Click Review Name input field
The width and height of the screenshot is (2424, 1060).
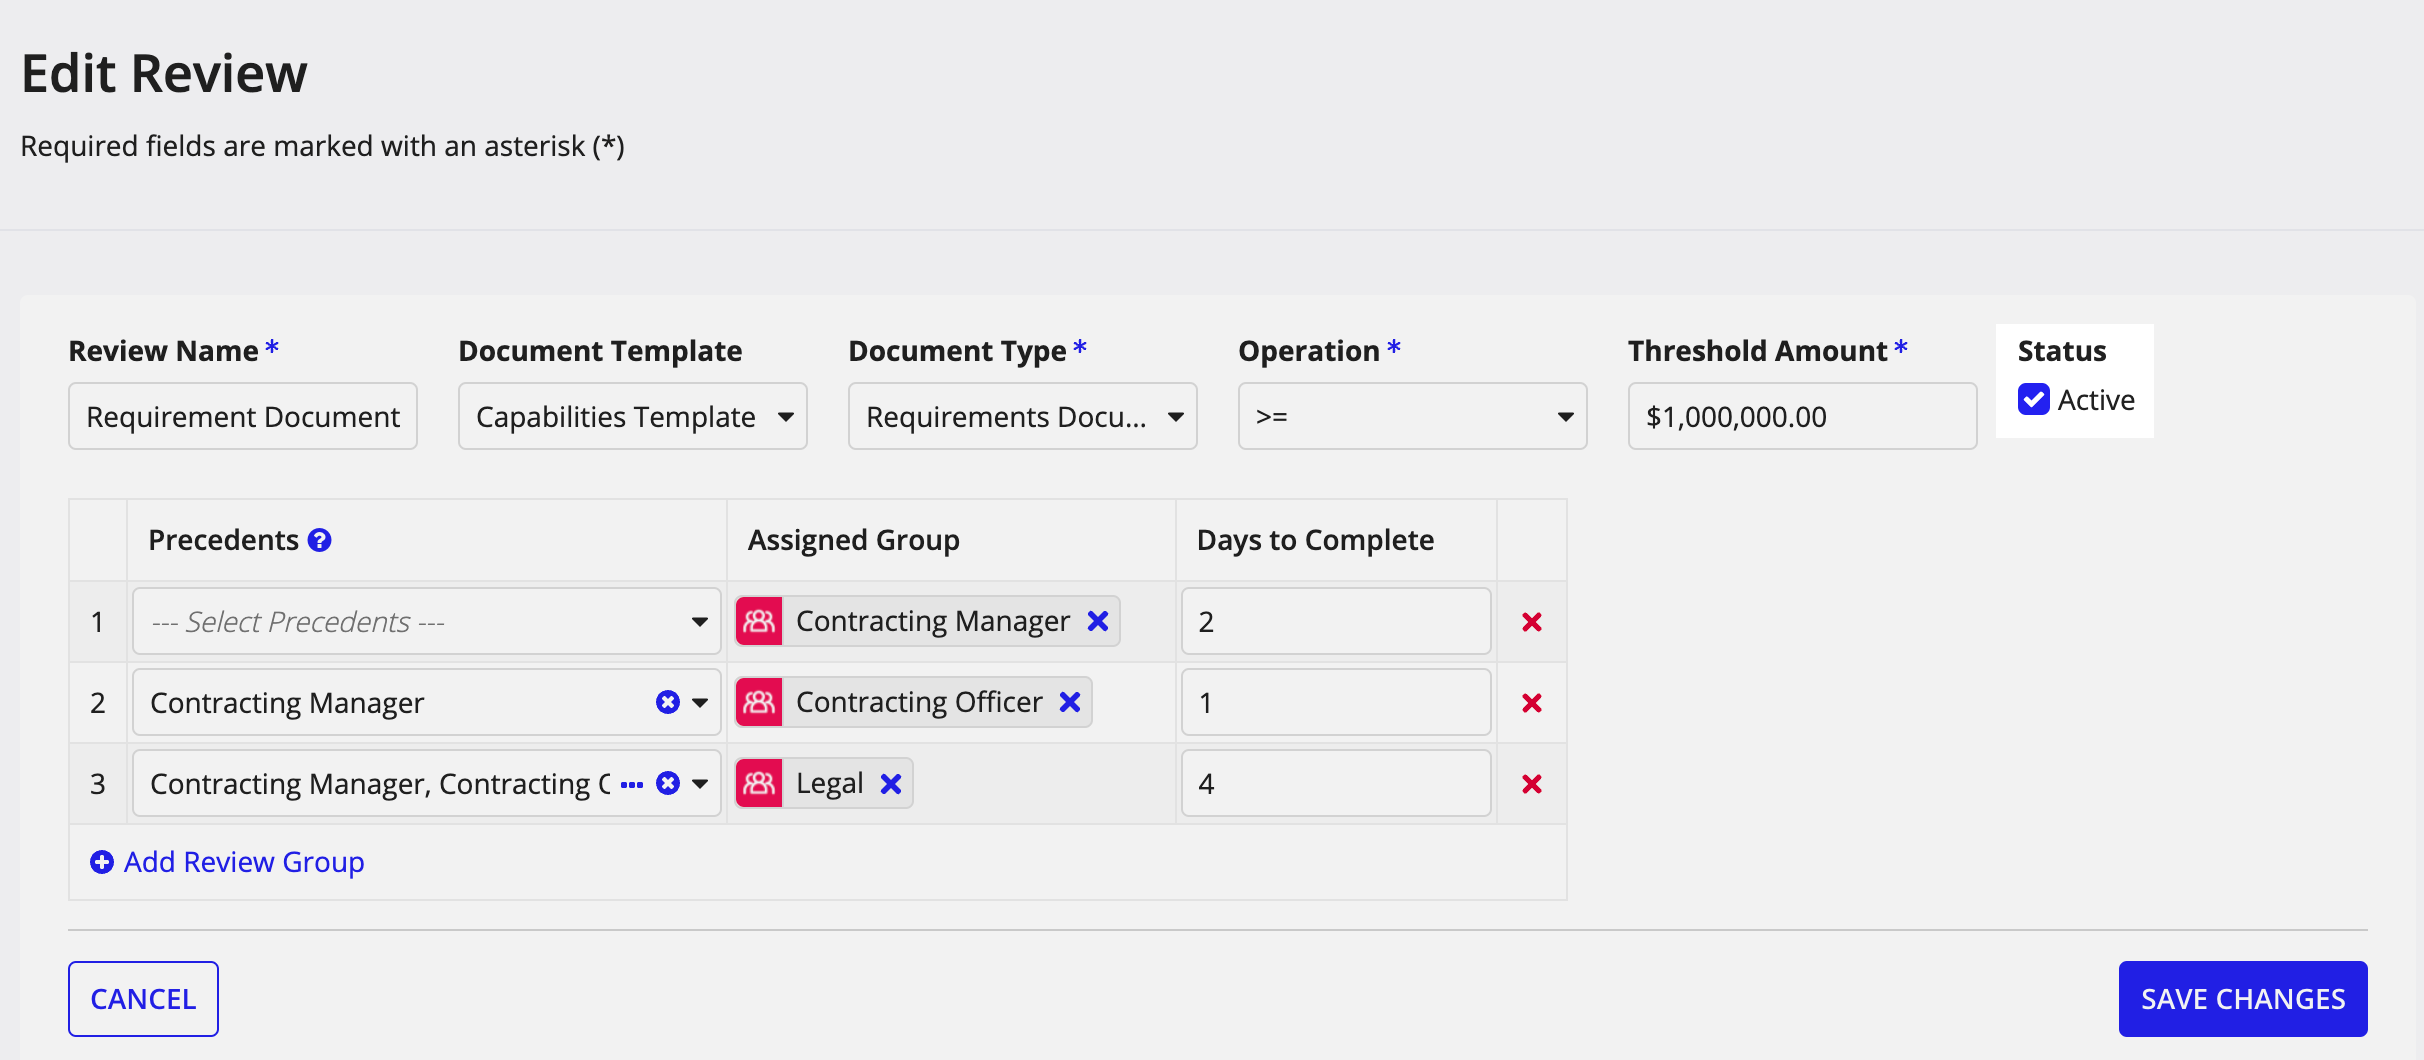pyautogui.click(x=243, y=416)
